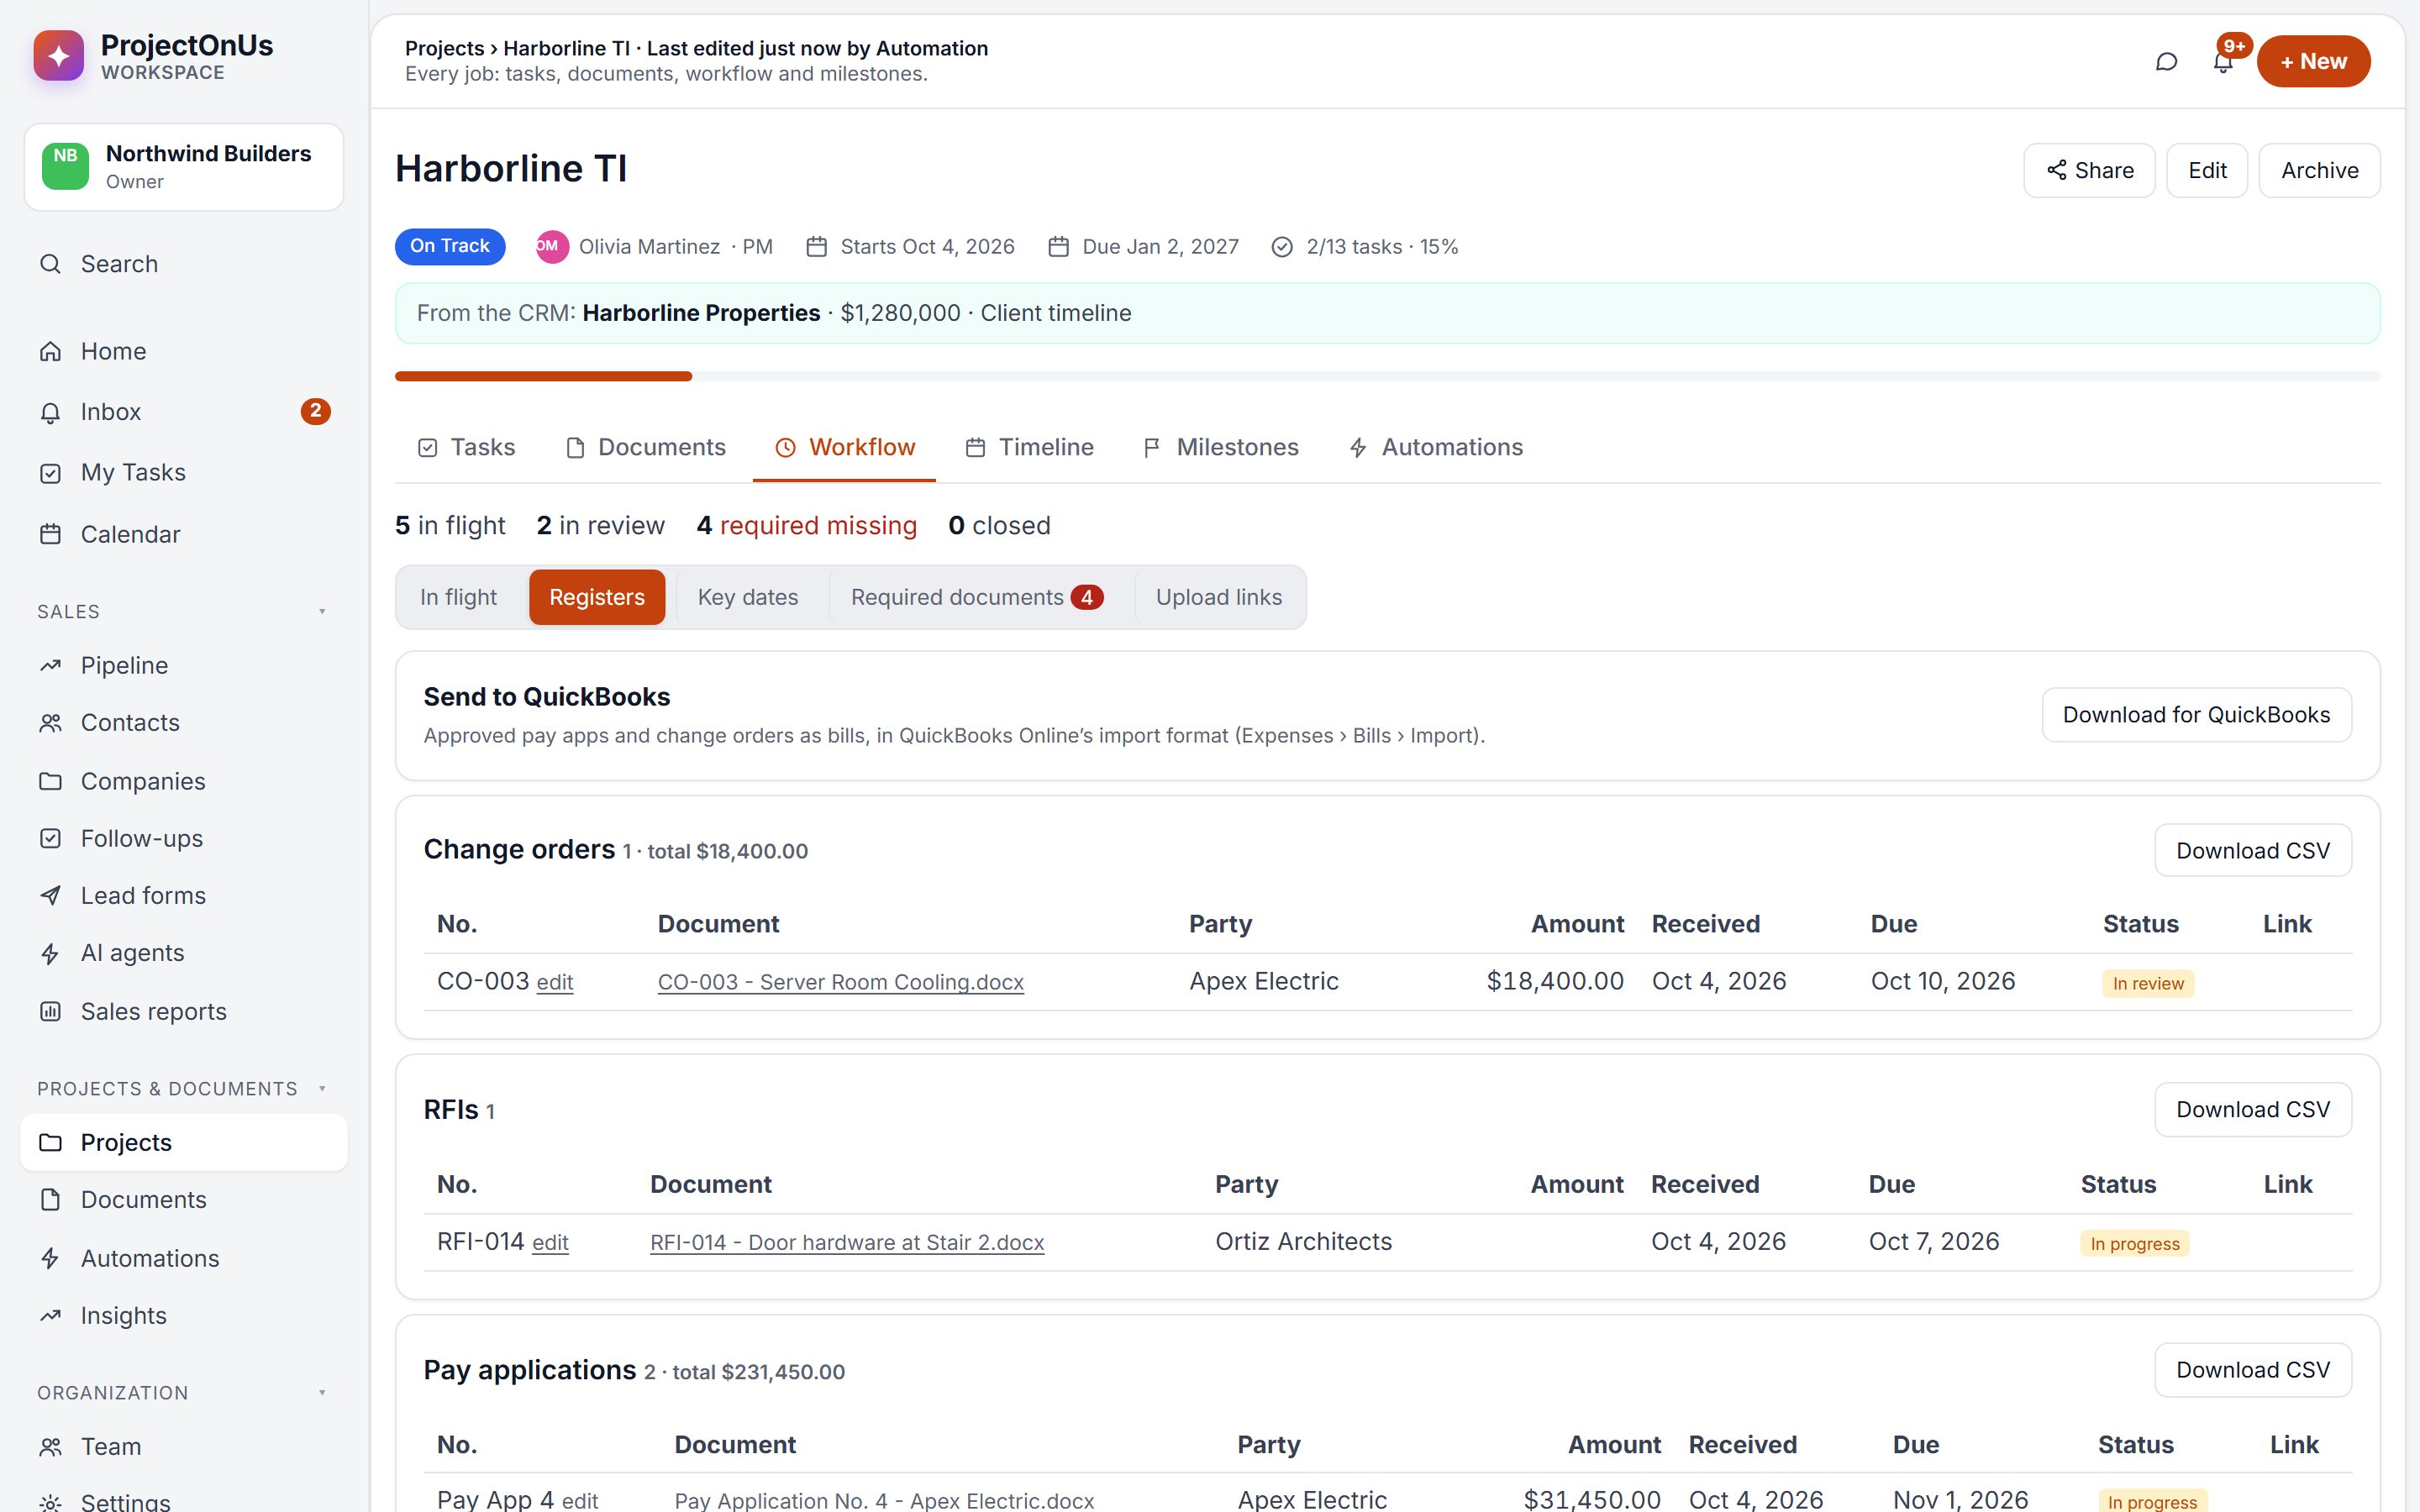Click the Insights trend icon
The image size is (2420, 1512).
pos(50,1316)
